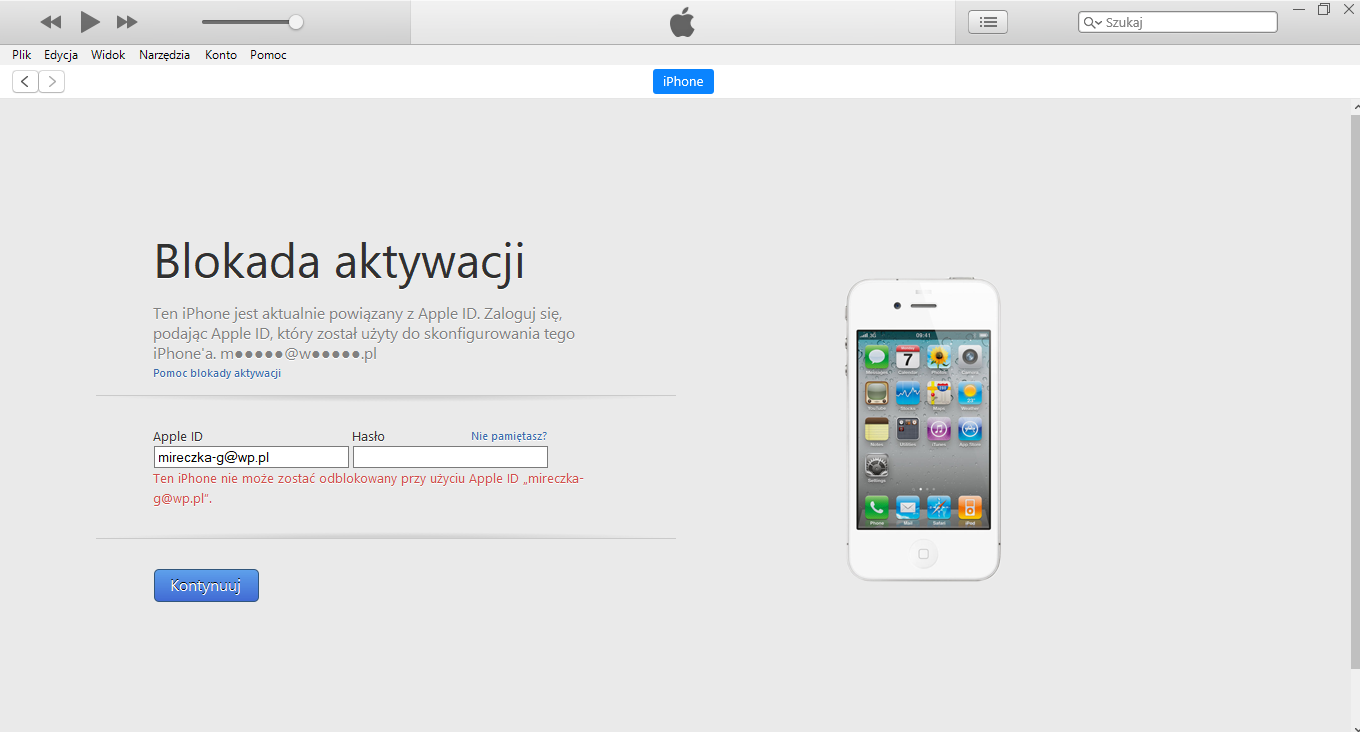Focus the Szukaj search field
The image size is (1360, 732).
pyautogui.click(x=1178, y=22)
